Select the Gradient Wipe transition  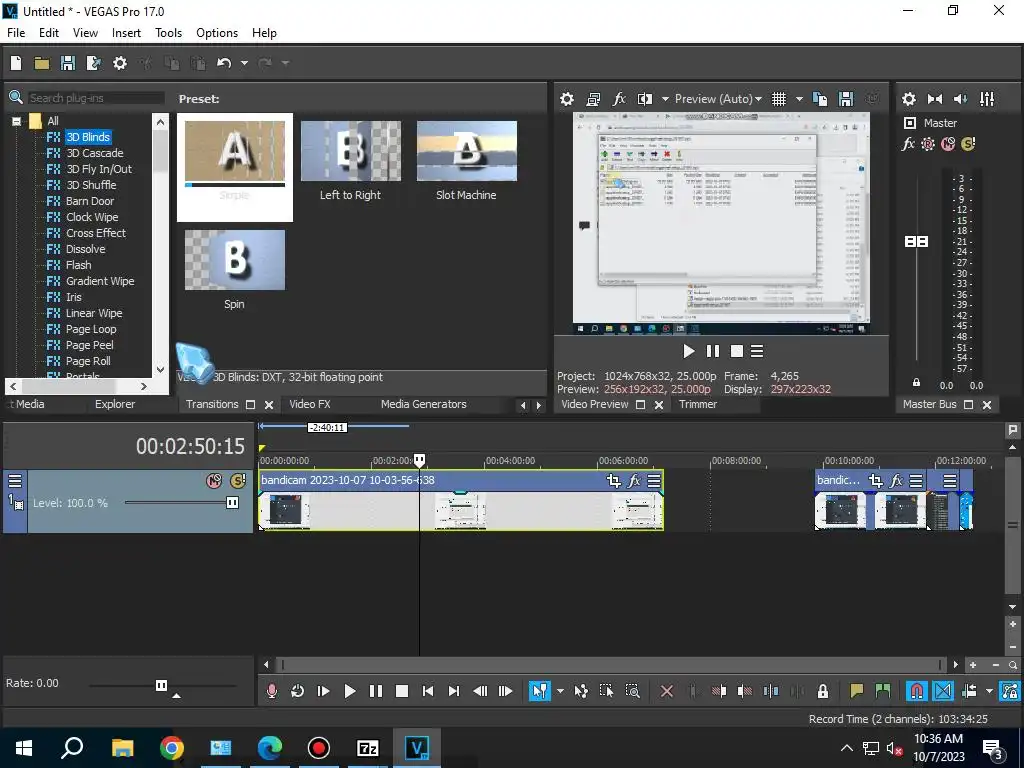click(x=100, y=281)
